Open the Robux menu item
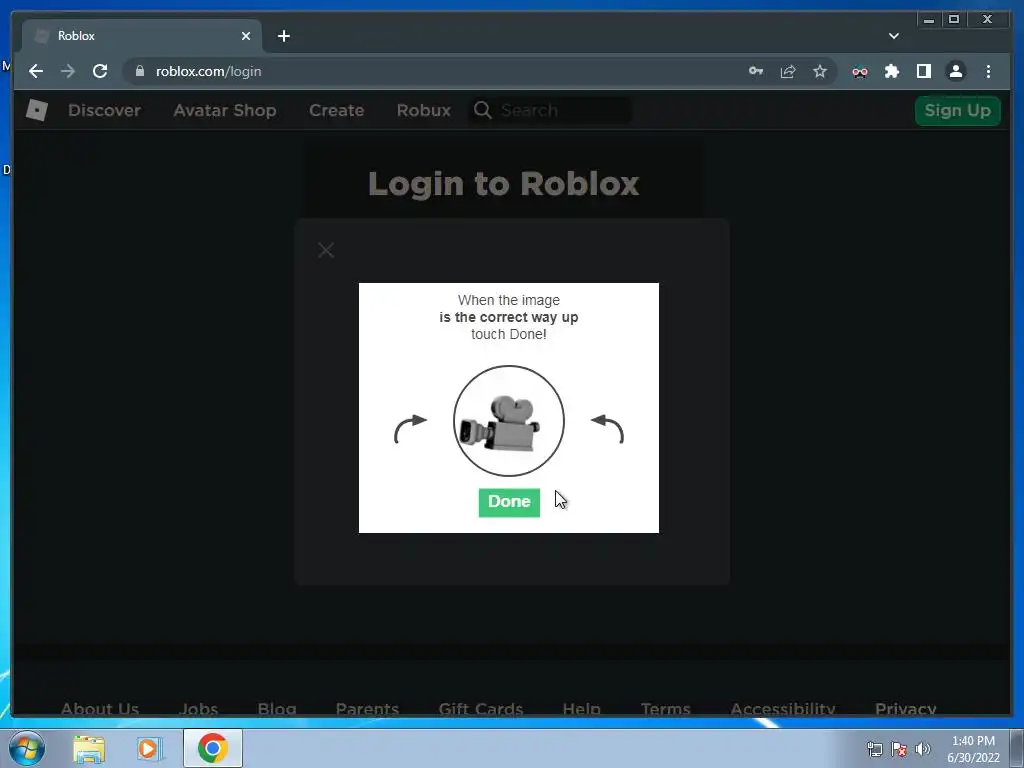The height and width of the screenshot is (768, 1024). click(423, 110)
